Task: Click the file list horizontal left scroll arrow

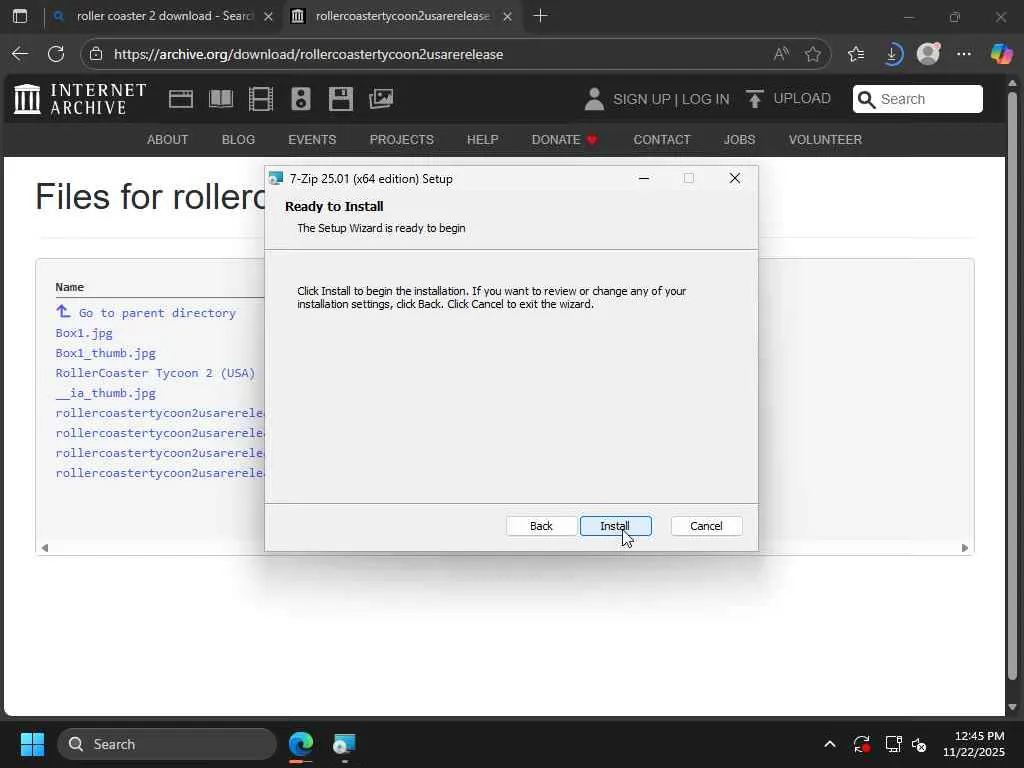Action: tap(44, 548)
